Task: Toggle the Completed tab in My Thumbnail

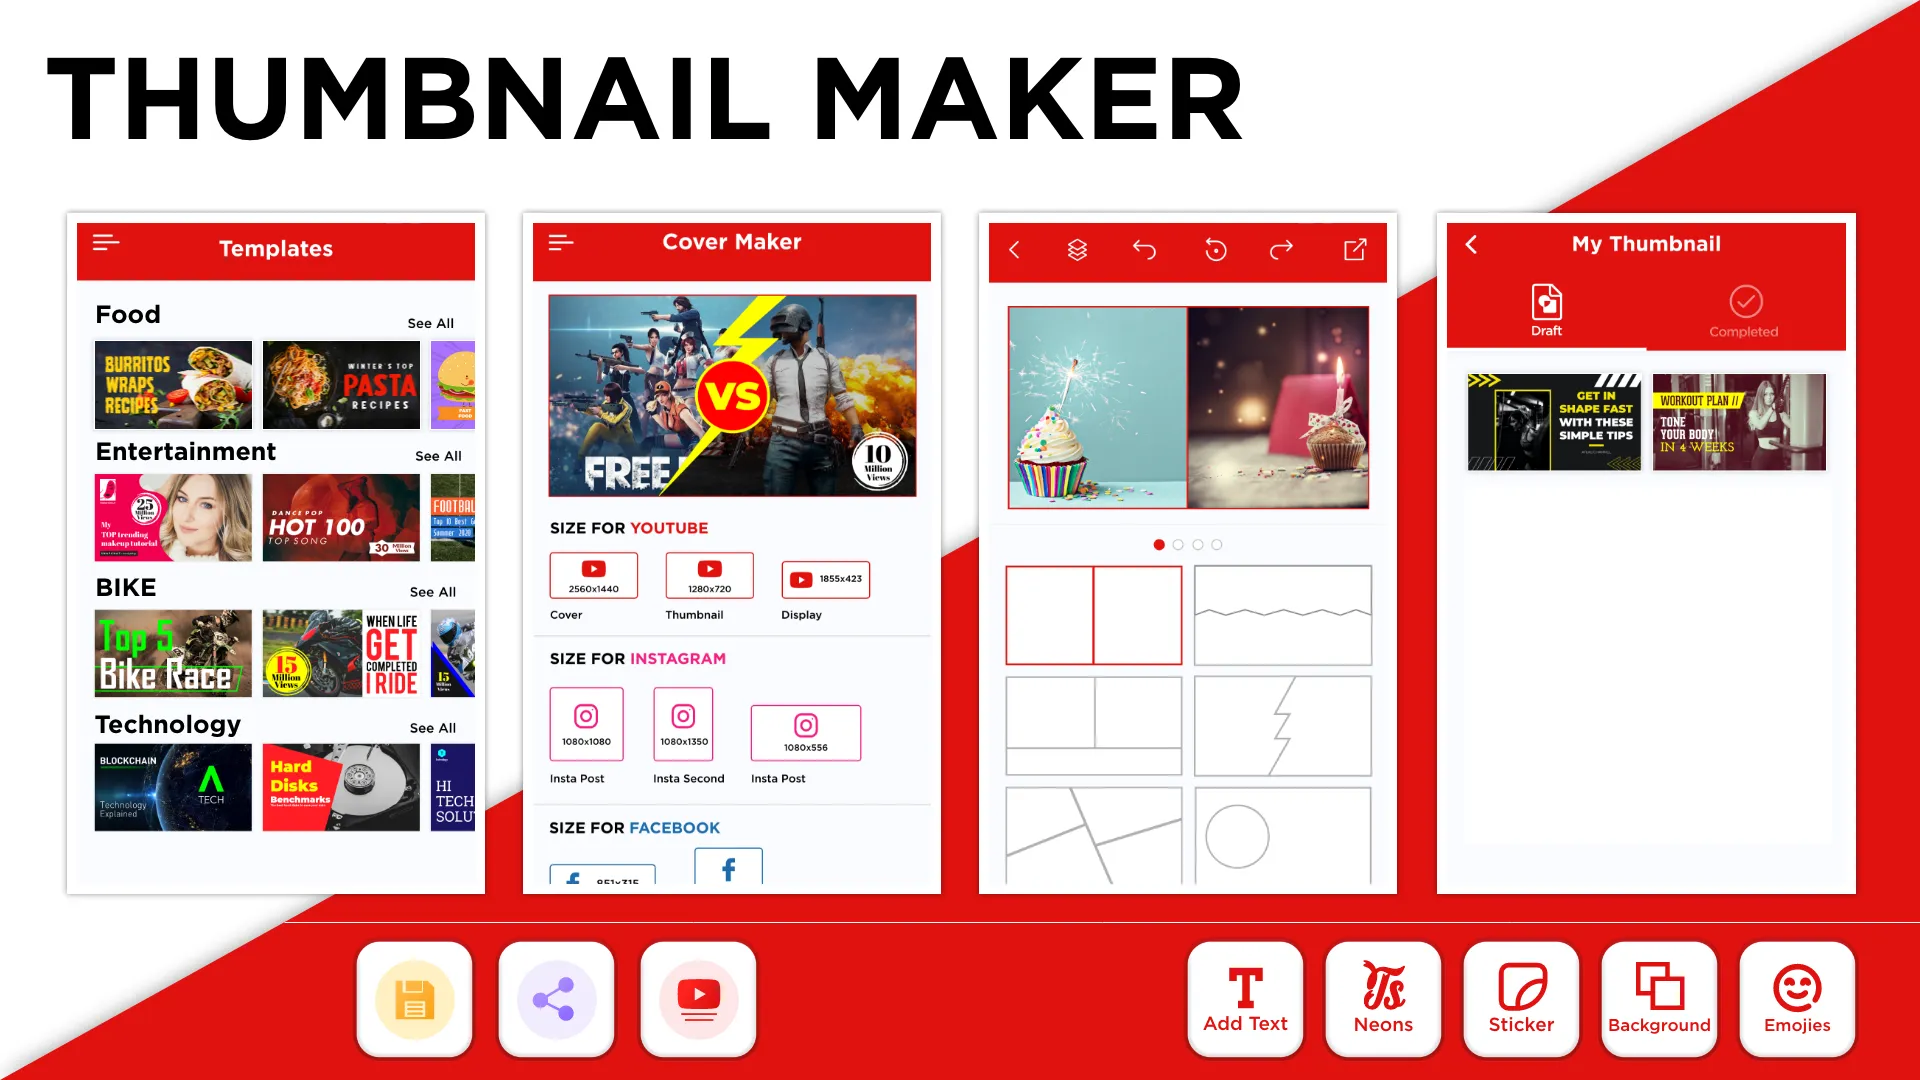Action: pyautogui.click(x=1743, y=310)
